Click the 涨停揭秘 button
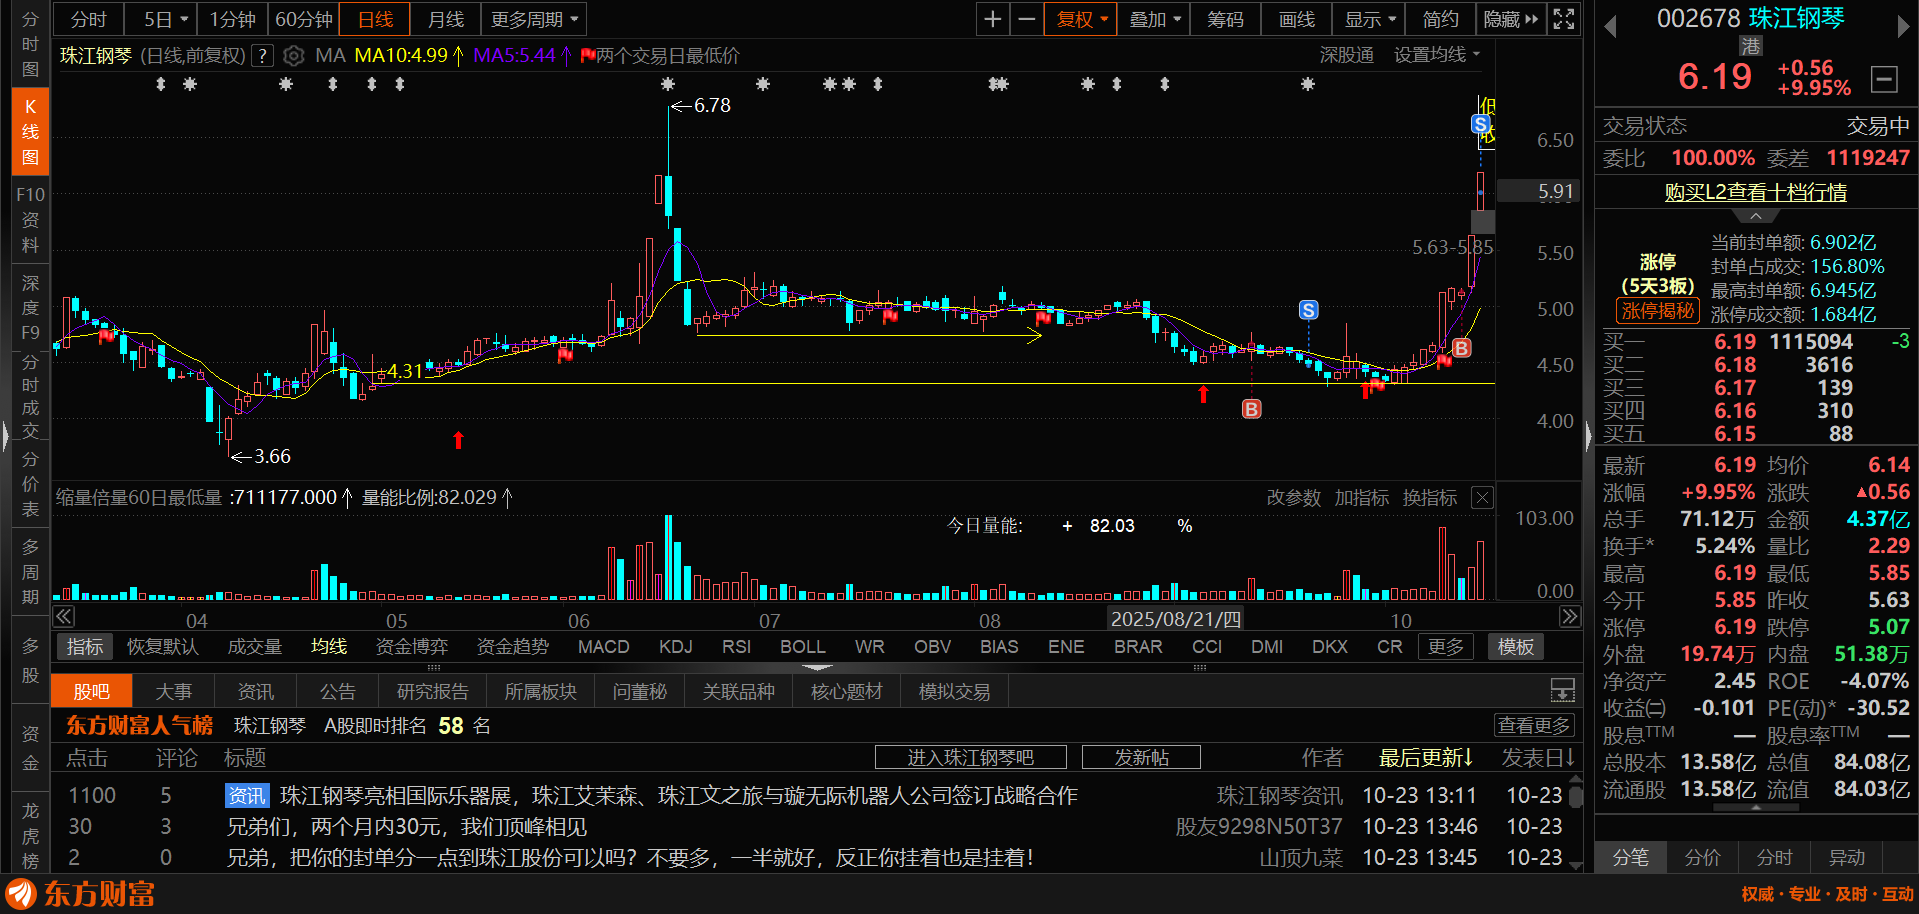This screenshot has width=1919, height=914. point(1658,311)
